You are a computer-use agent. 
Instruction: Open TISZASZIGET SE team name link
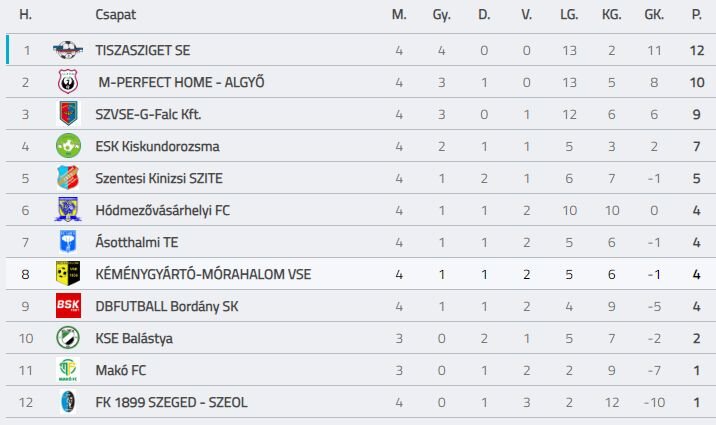[142, 50]
